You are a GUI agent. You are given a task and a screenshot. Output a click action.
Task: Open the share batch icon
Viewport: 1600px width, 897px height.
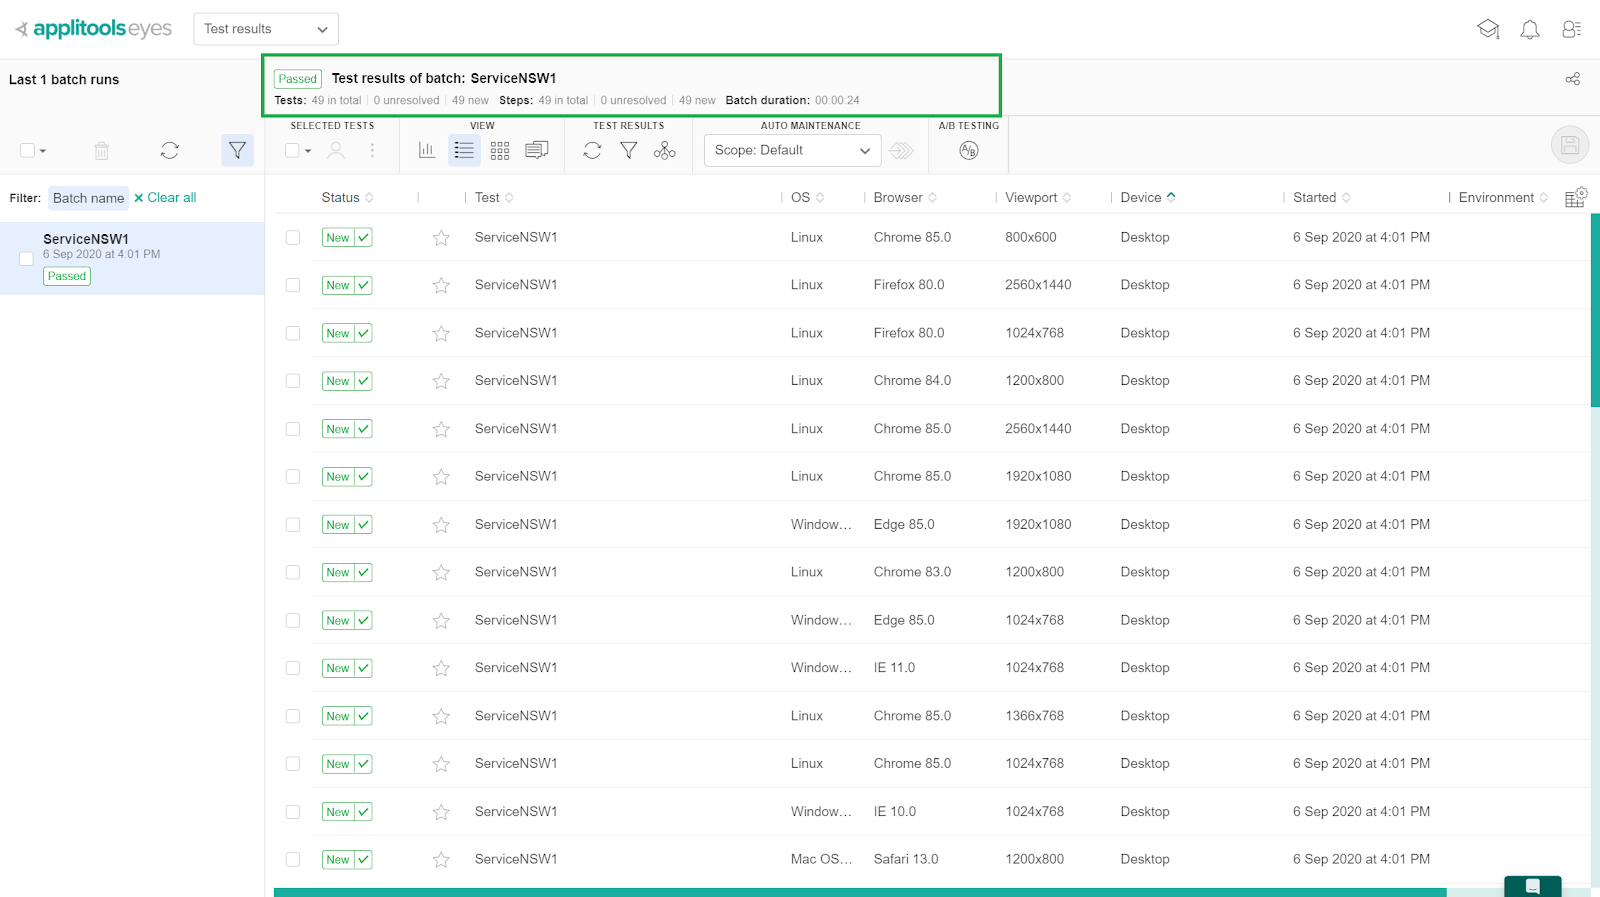tap(1572, 79)
